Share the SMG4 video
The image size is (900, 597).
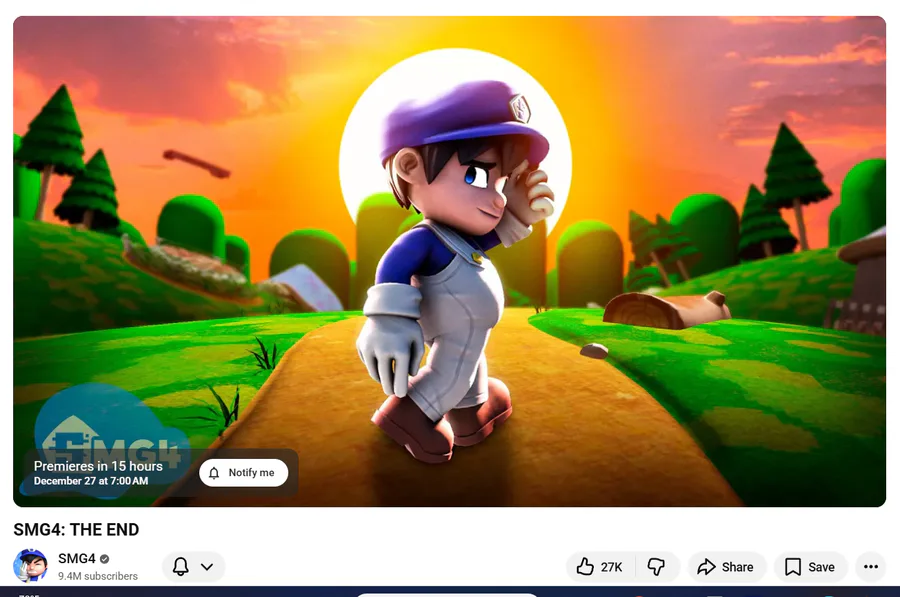pos(726,567)
